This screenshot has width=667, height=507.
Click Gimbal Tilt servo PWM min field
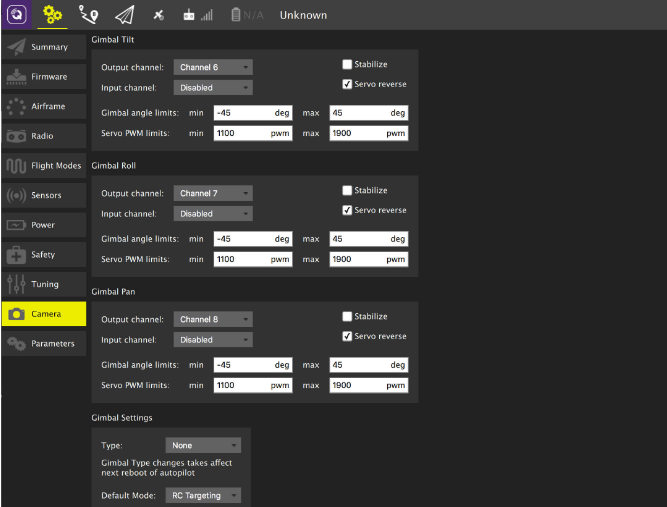tap(252, 133)
